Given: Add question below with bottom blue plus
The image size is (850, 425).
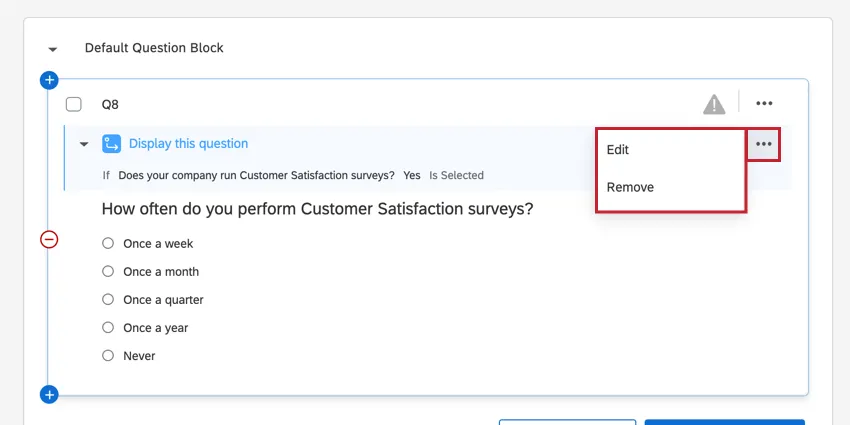Looking at the screenshot, I should click(x=49, y=395).
